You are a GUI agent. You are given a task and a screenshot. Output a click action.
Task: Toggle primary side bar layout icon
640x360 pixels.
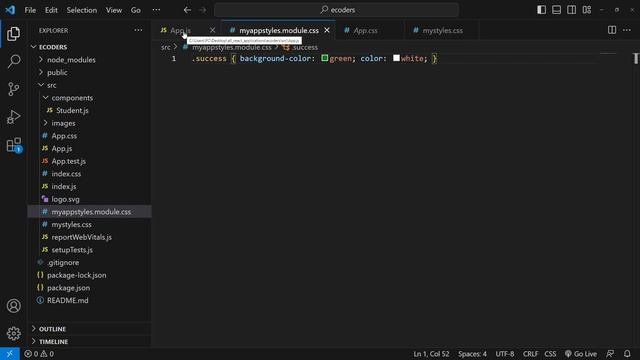click(x=541, y=10)
